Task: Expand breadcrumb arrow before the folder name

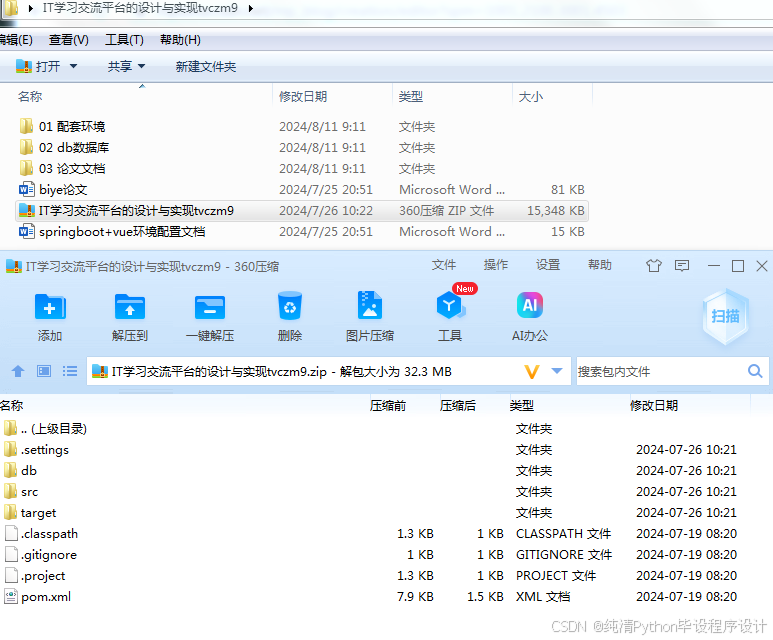Action: [x=31, y=8]
